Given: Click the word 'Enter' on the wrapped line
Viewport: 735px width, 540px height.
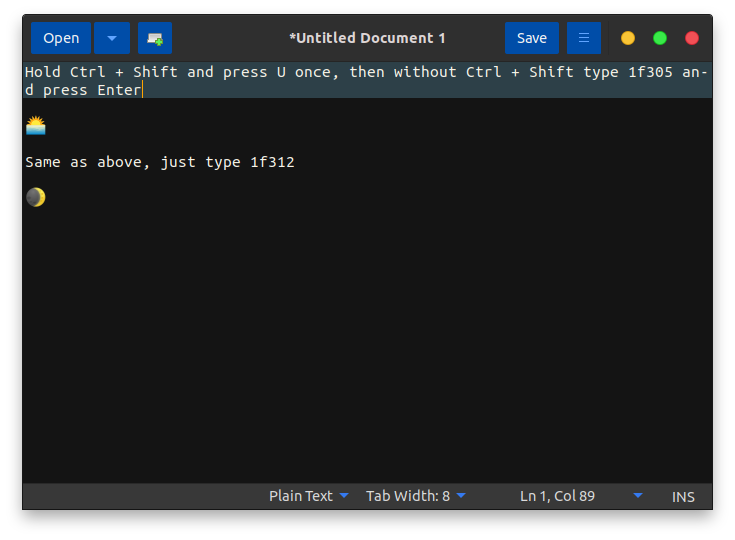Looking at the screenshot, I should (x=119, y=90).
